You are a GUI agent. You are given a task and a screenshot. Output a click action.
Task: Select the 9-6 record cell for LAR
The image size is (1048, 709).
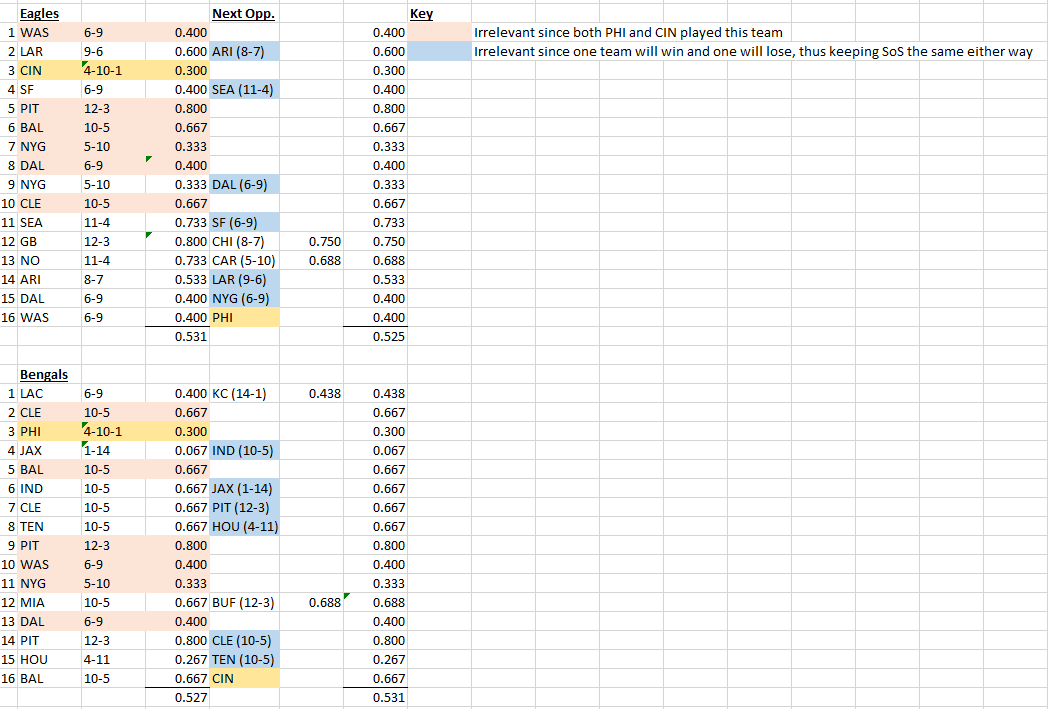point(114,51)
